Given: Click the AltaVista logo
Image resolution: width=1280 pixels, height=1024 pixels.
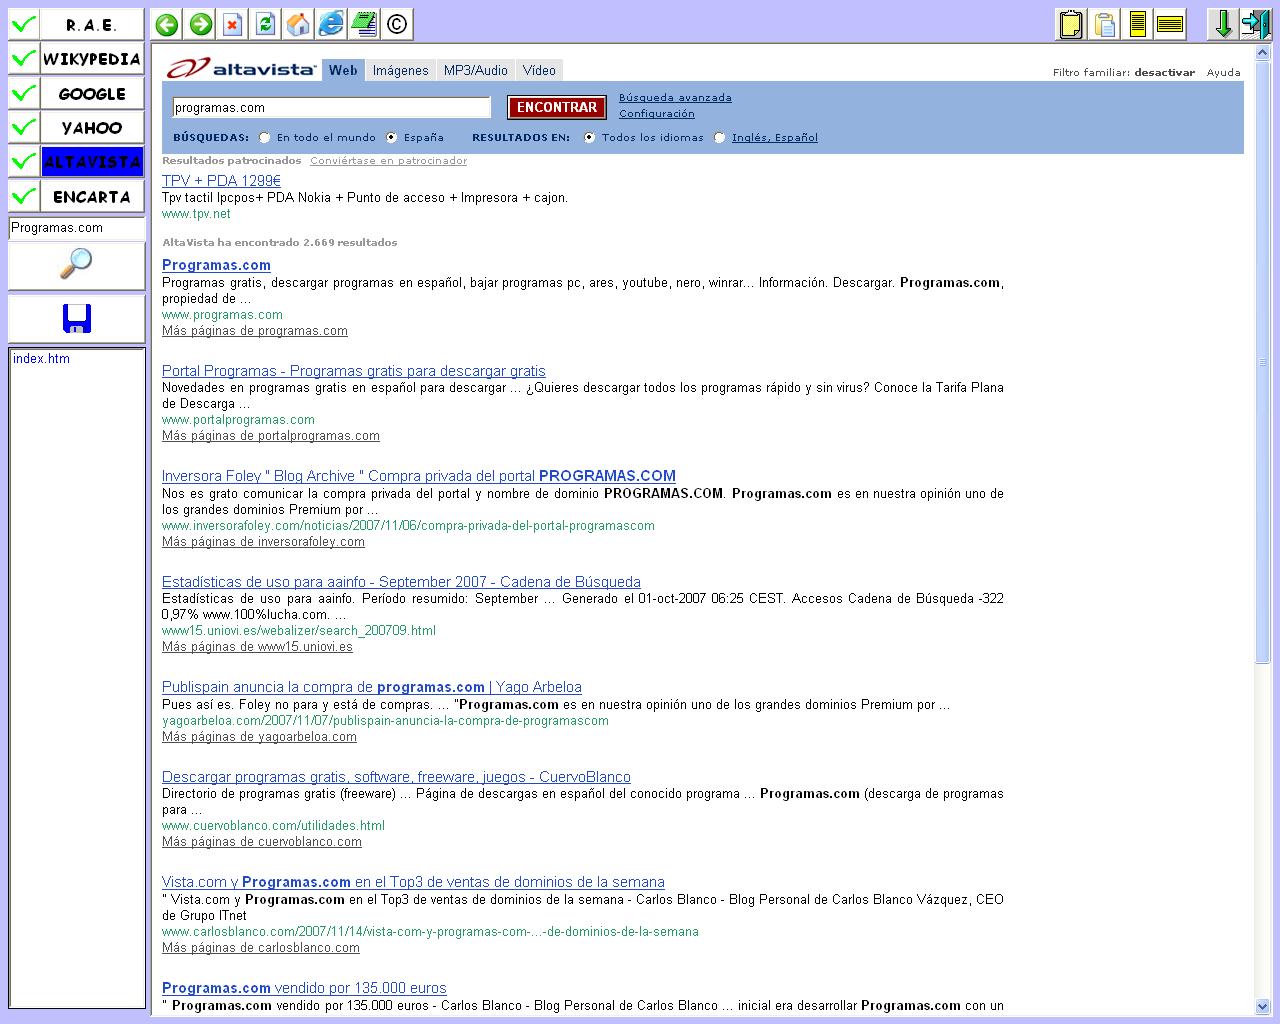Looking at the screenshot, I should pos(241,69).
